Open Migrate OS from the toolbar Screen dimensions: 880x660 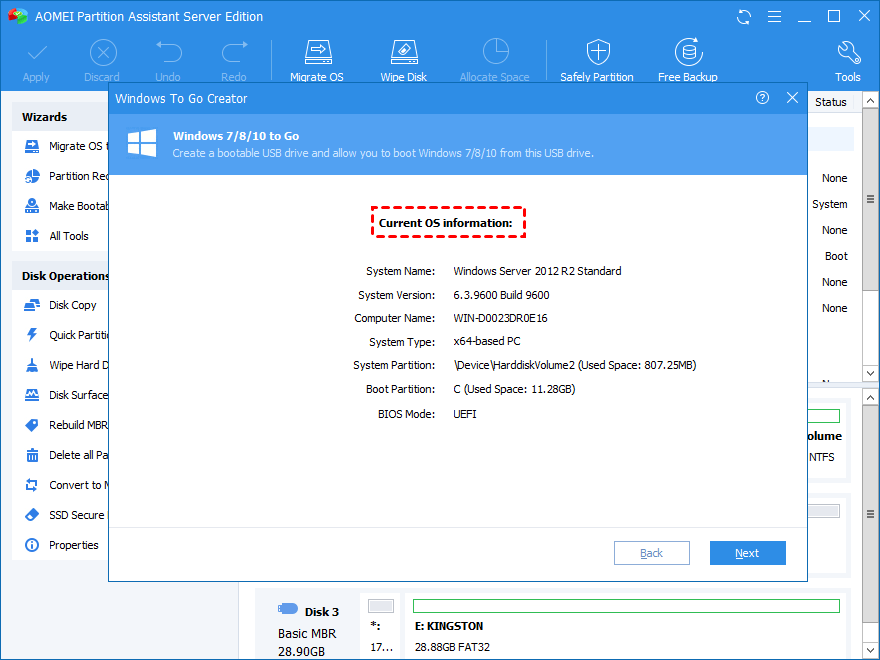point(317,62)
